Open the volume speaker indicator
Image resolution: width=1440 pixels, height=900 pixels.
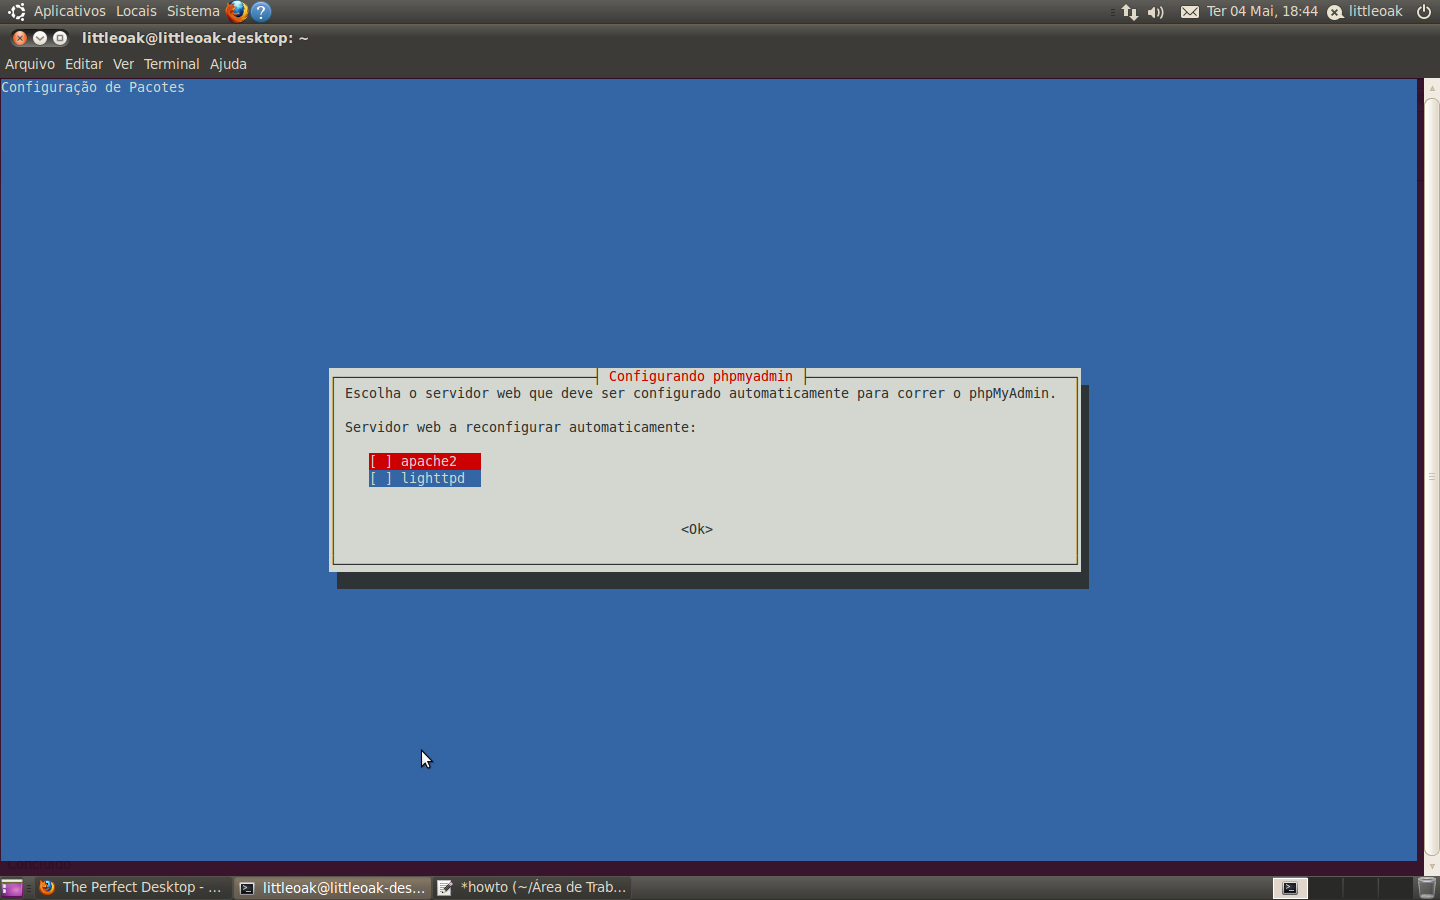1156,12
